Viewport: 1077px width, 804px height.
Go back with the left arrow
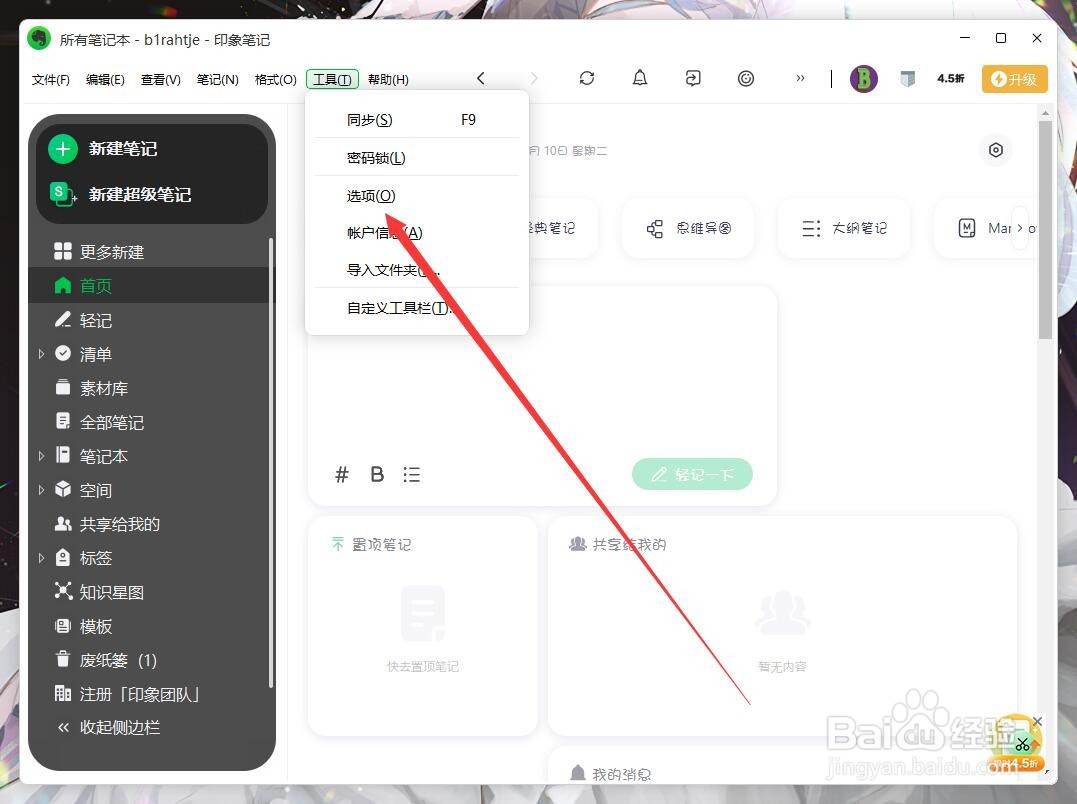click(x=481, y=78)
